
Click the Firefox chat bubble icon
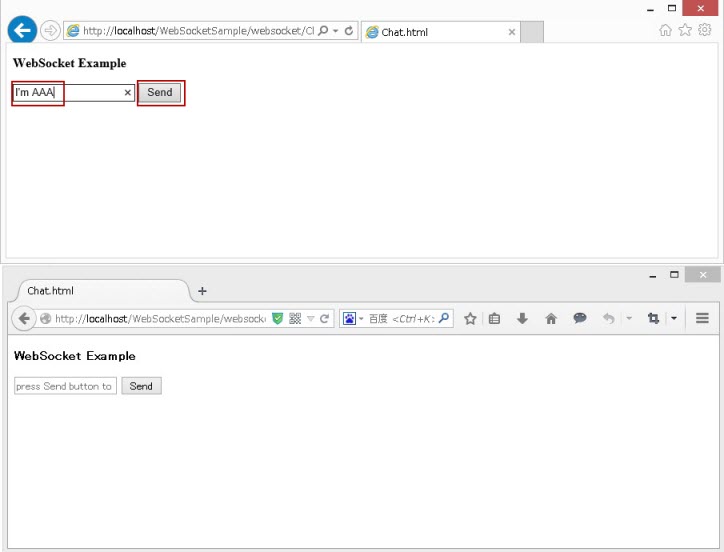[580, 318]
